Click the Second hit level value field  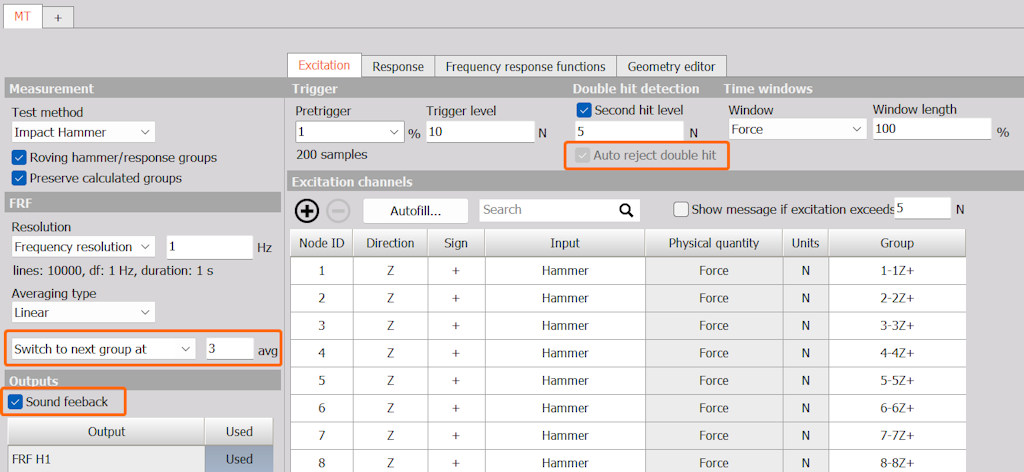tap(629, 132)
